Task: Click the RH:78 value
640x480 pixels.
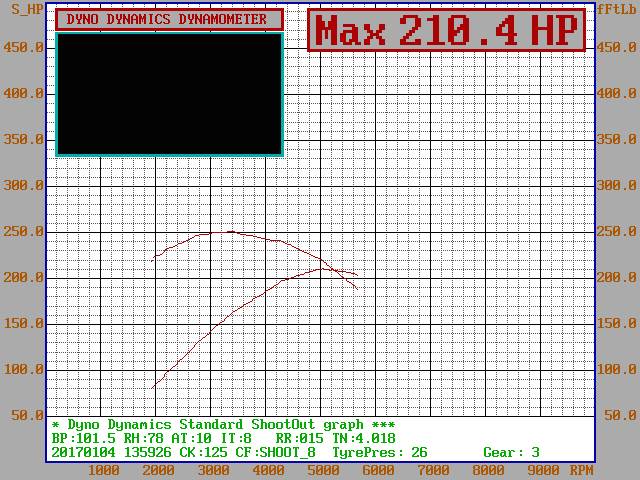Action: (x=144, y=438)
